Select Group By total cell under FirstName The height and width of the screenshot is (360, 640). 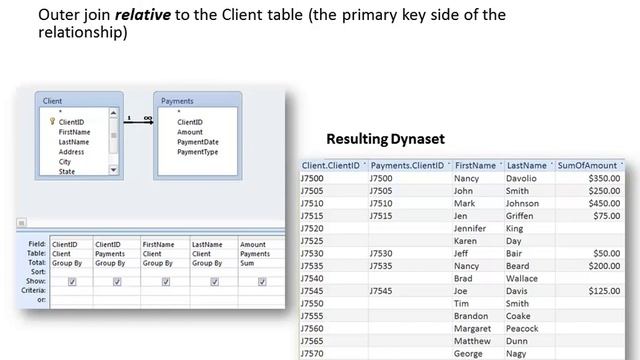click(165, 263)
